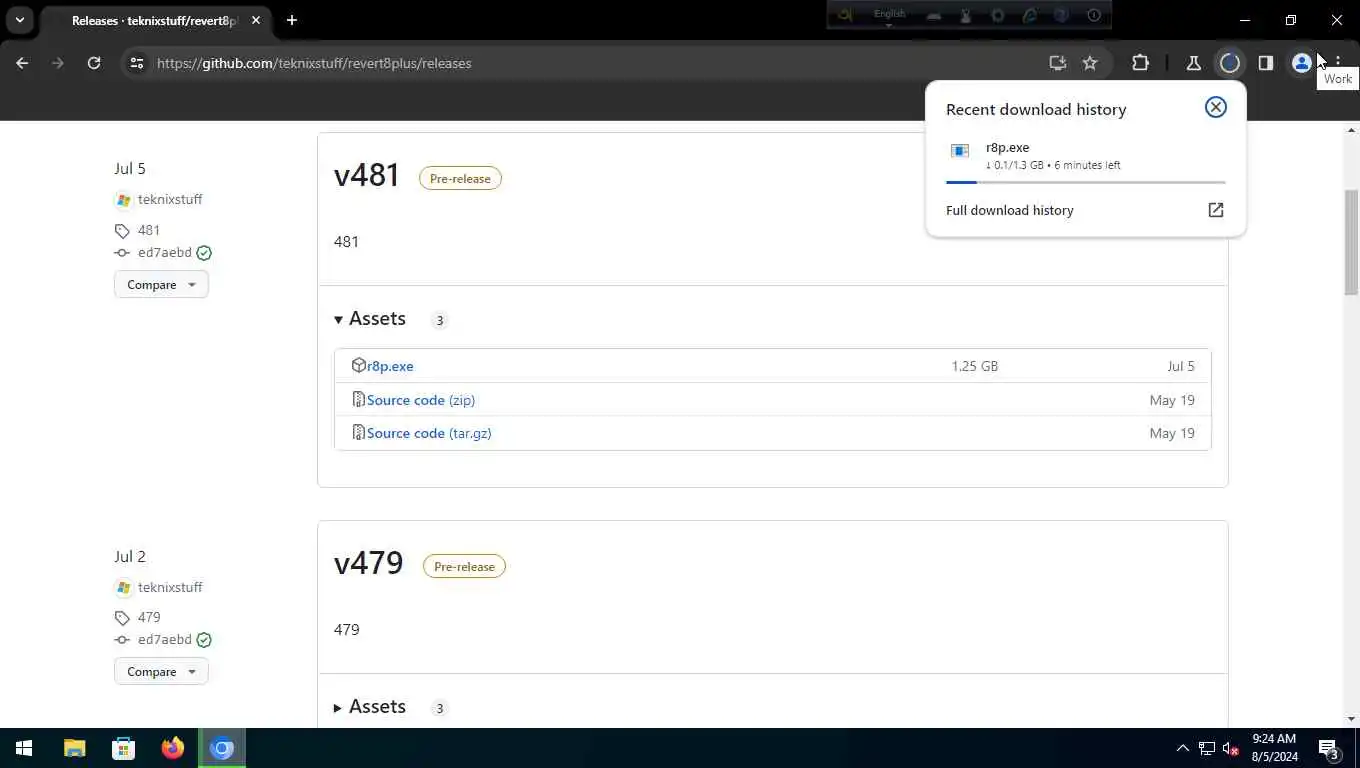The height and width of the screenshot is (768, 1360).
Task: Open tag 479 link
Action: point(149,617)
